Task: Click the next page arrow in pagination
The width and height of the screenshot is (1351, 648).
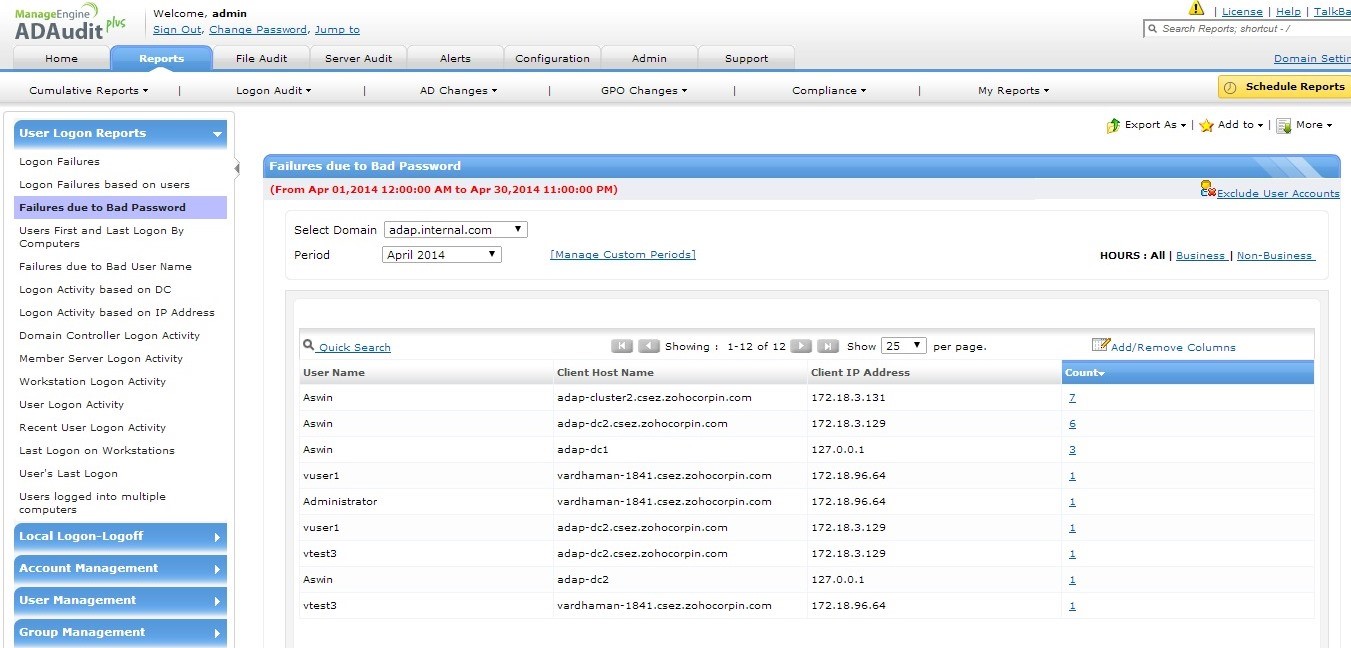Action: tap(801, 345)
